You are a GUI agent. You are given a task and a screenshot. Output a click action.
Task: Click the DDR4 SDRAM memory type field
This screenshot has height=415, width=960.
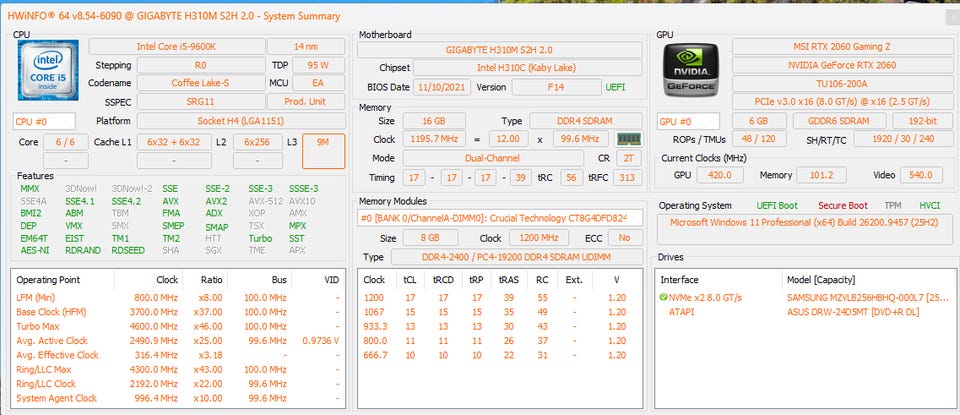(x=586, y=121)
